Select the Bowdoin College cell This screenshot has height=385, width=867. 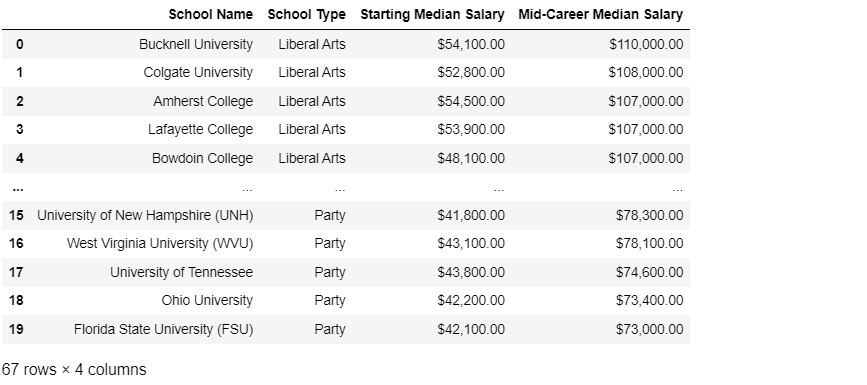click(x=202, y=158)
